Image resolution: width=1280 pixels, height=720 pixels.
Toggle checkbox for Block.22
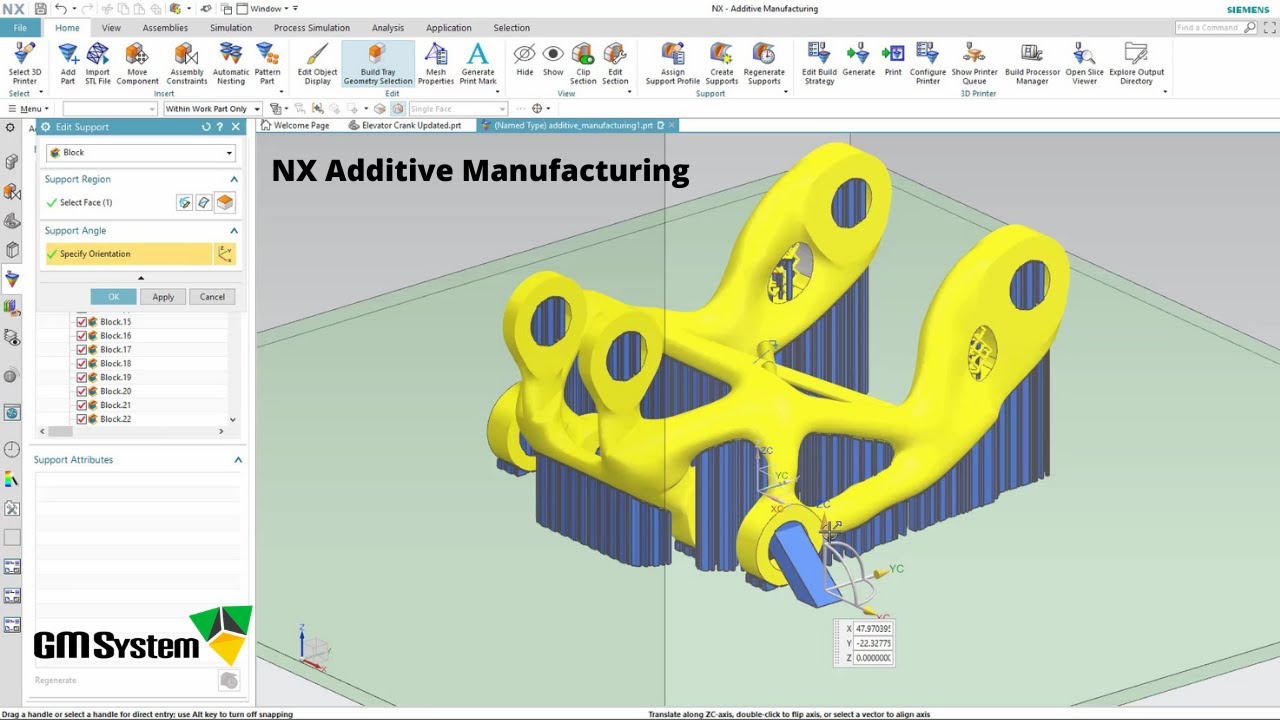point(82,419)
